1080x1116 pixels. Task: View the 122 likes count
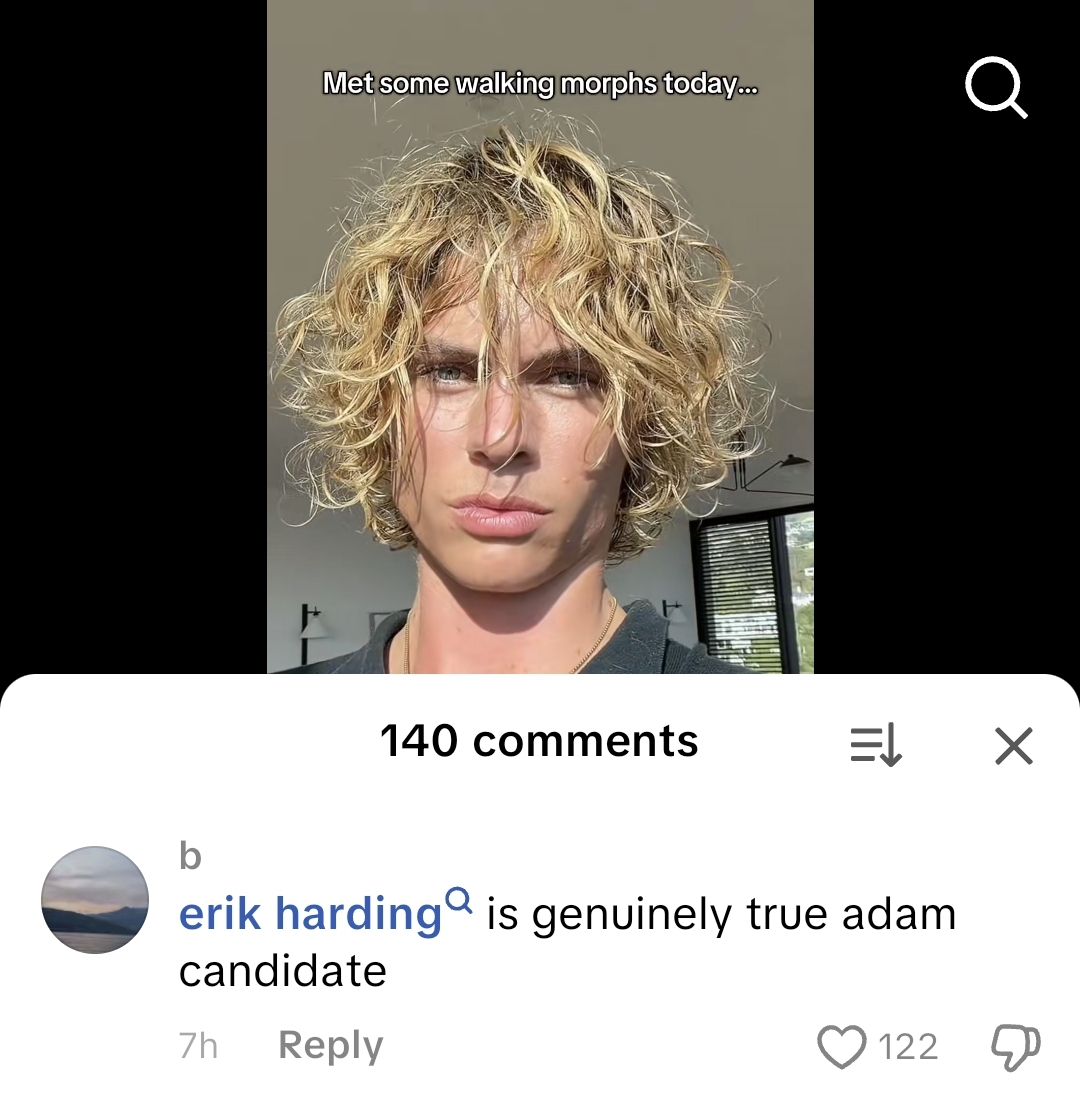pos(908,1047)
